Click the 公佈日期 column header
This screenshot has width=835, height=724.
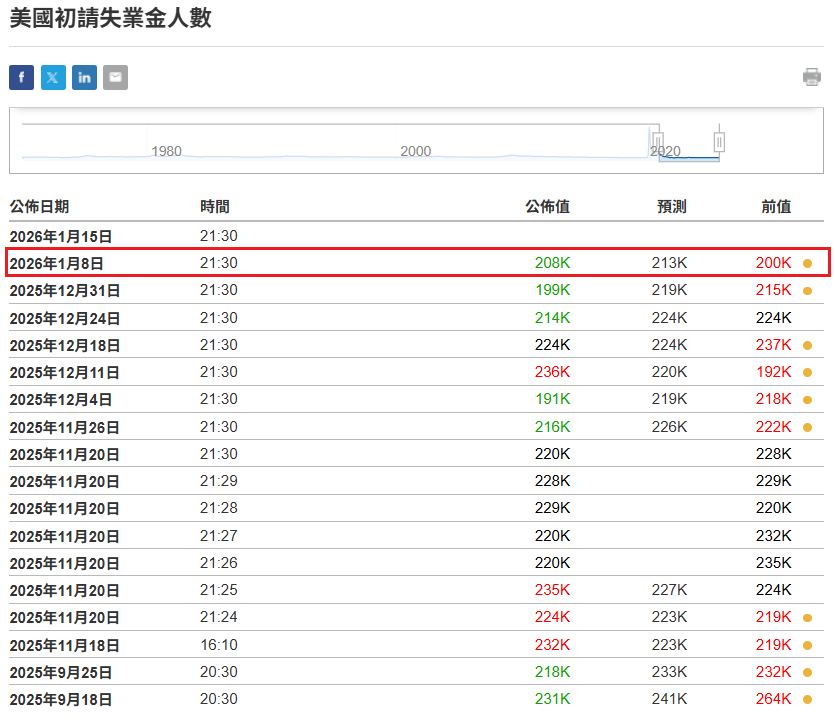[x=40, y=207]
